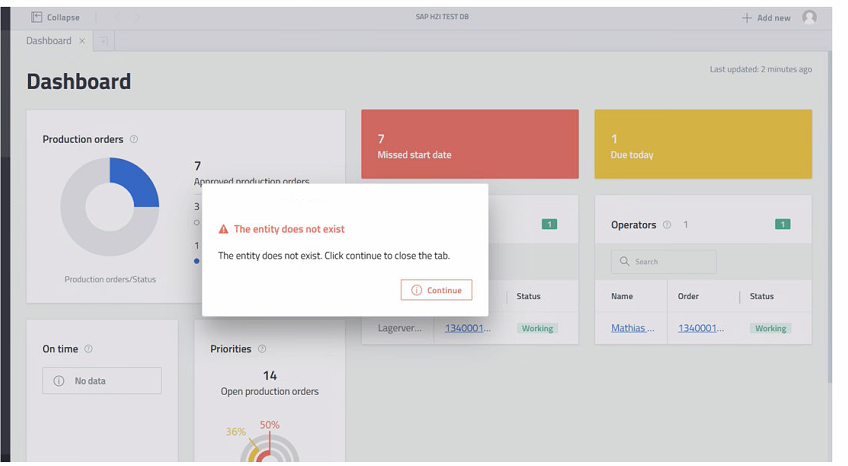Click the Operators info icon
Image resolution: width=848 pixels, height=466 pixels.
(667, 224)
